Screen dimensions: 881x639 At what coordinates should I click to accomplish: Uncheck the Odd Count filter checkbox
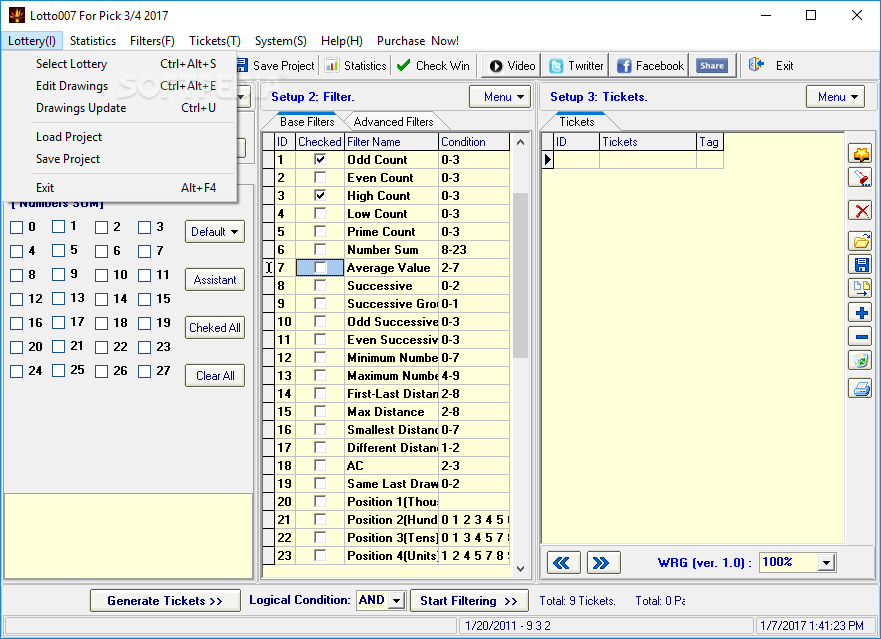320,160
